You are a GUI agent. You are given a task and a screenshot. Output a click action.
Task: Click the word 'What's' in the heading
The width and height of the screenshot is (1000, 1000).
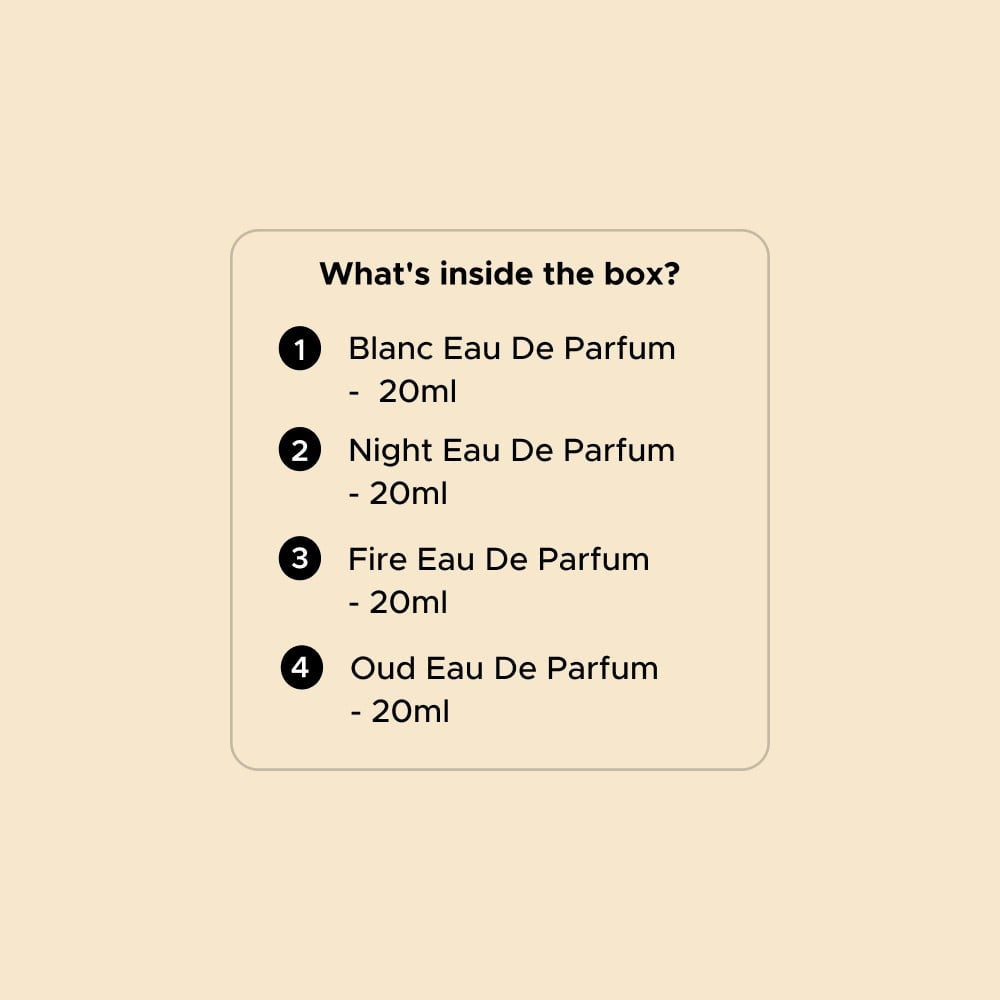point(374,274)
